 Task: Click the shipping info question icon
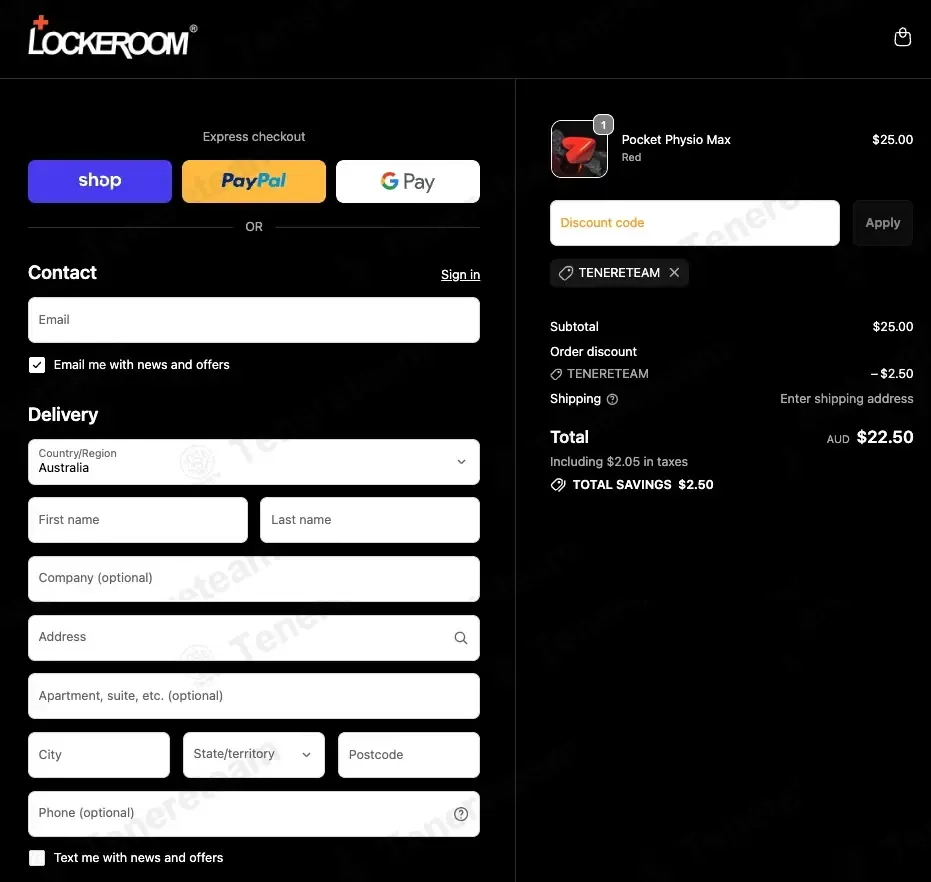612,399
